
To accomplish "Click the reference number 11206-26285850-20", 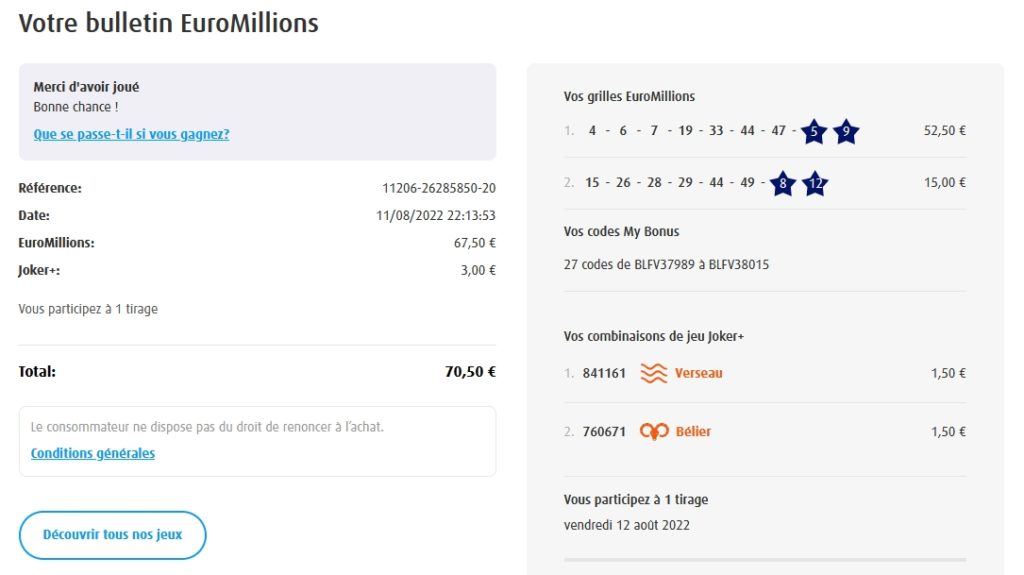I will (x=439, y=188).
